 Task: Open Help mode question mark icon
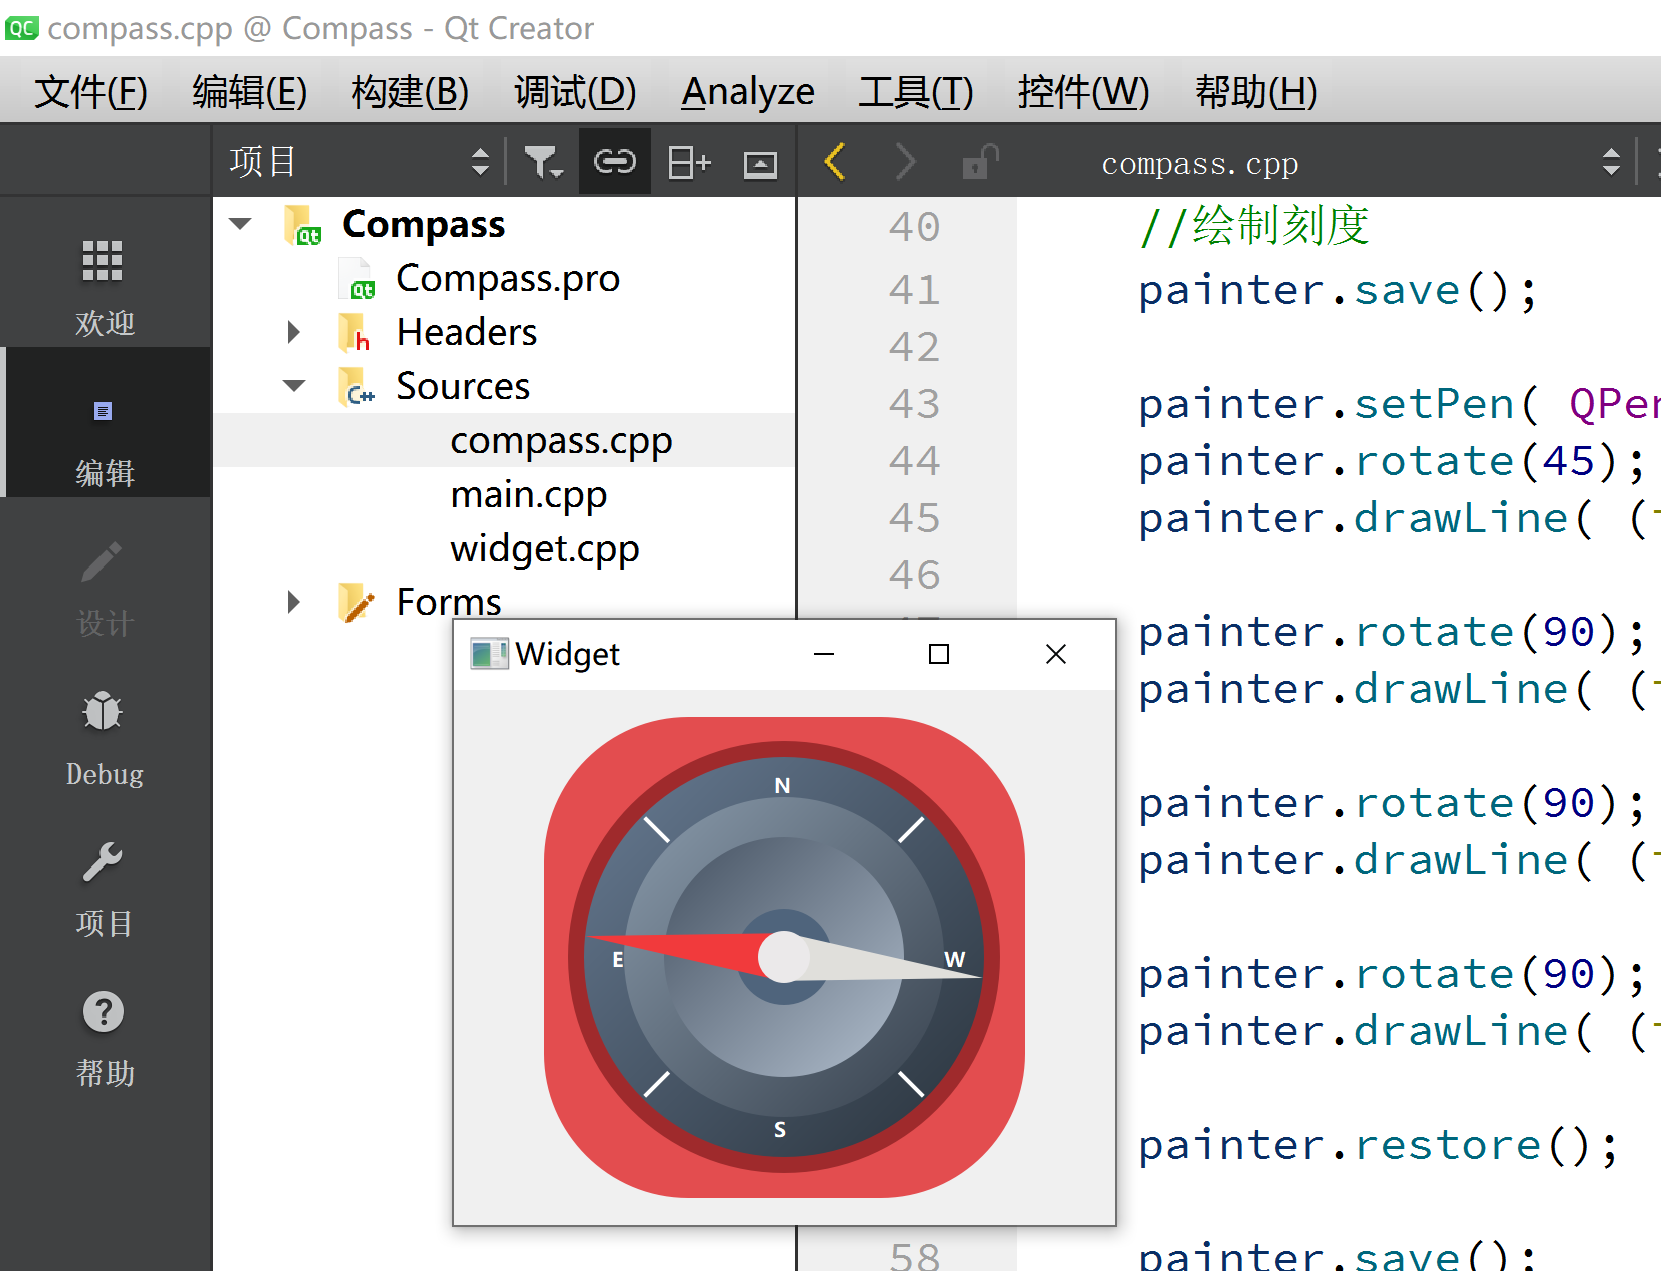(103, 1012)
